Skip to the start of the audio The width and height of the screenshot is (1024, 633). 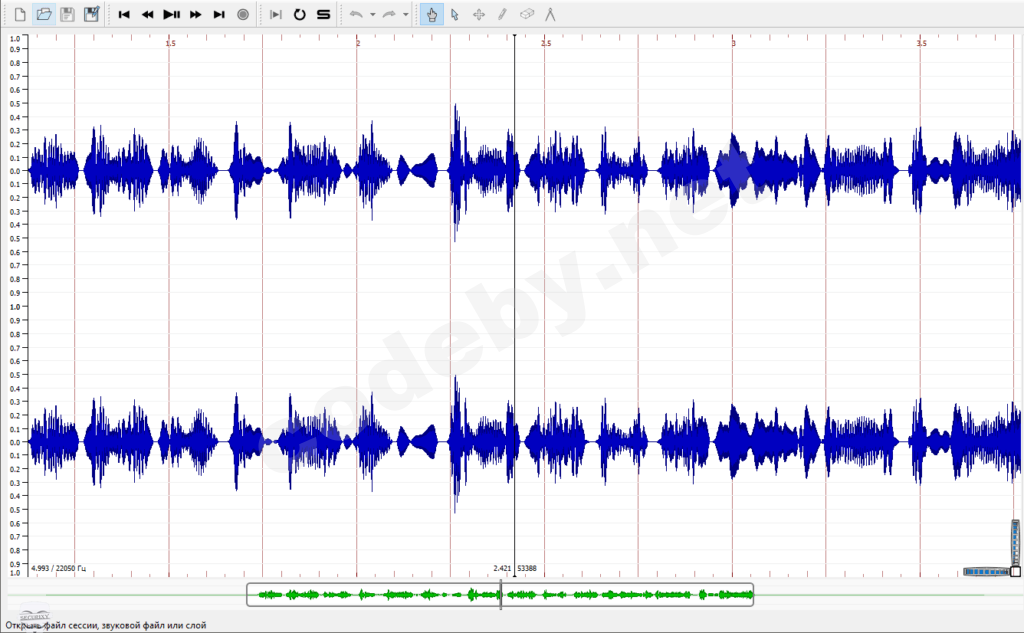pos(124,14)
